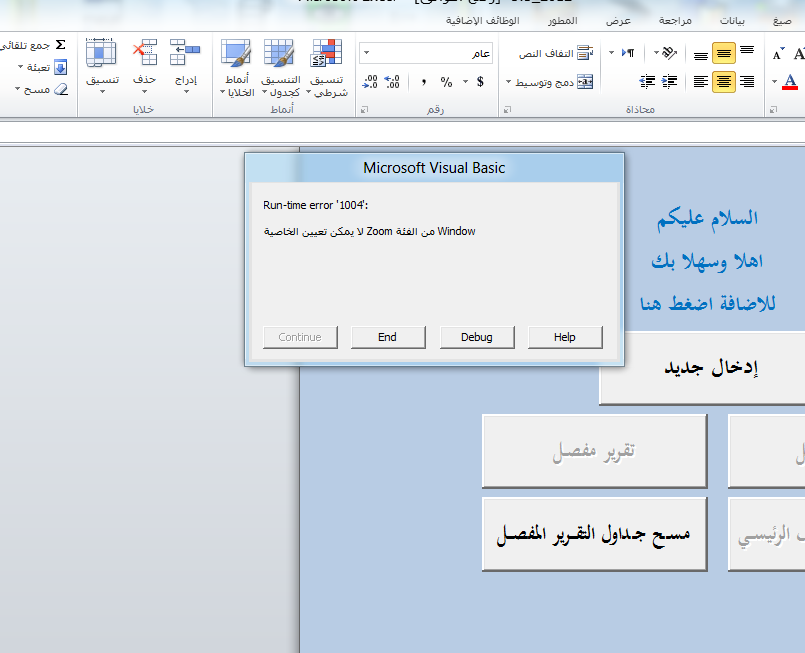Expand Merge and Center dropdown arrow

tap(508, 82)
